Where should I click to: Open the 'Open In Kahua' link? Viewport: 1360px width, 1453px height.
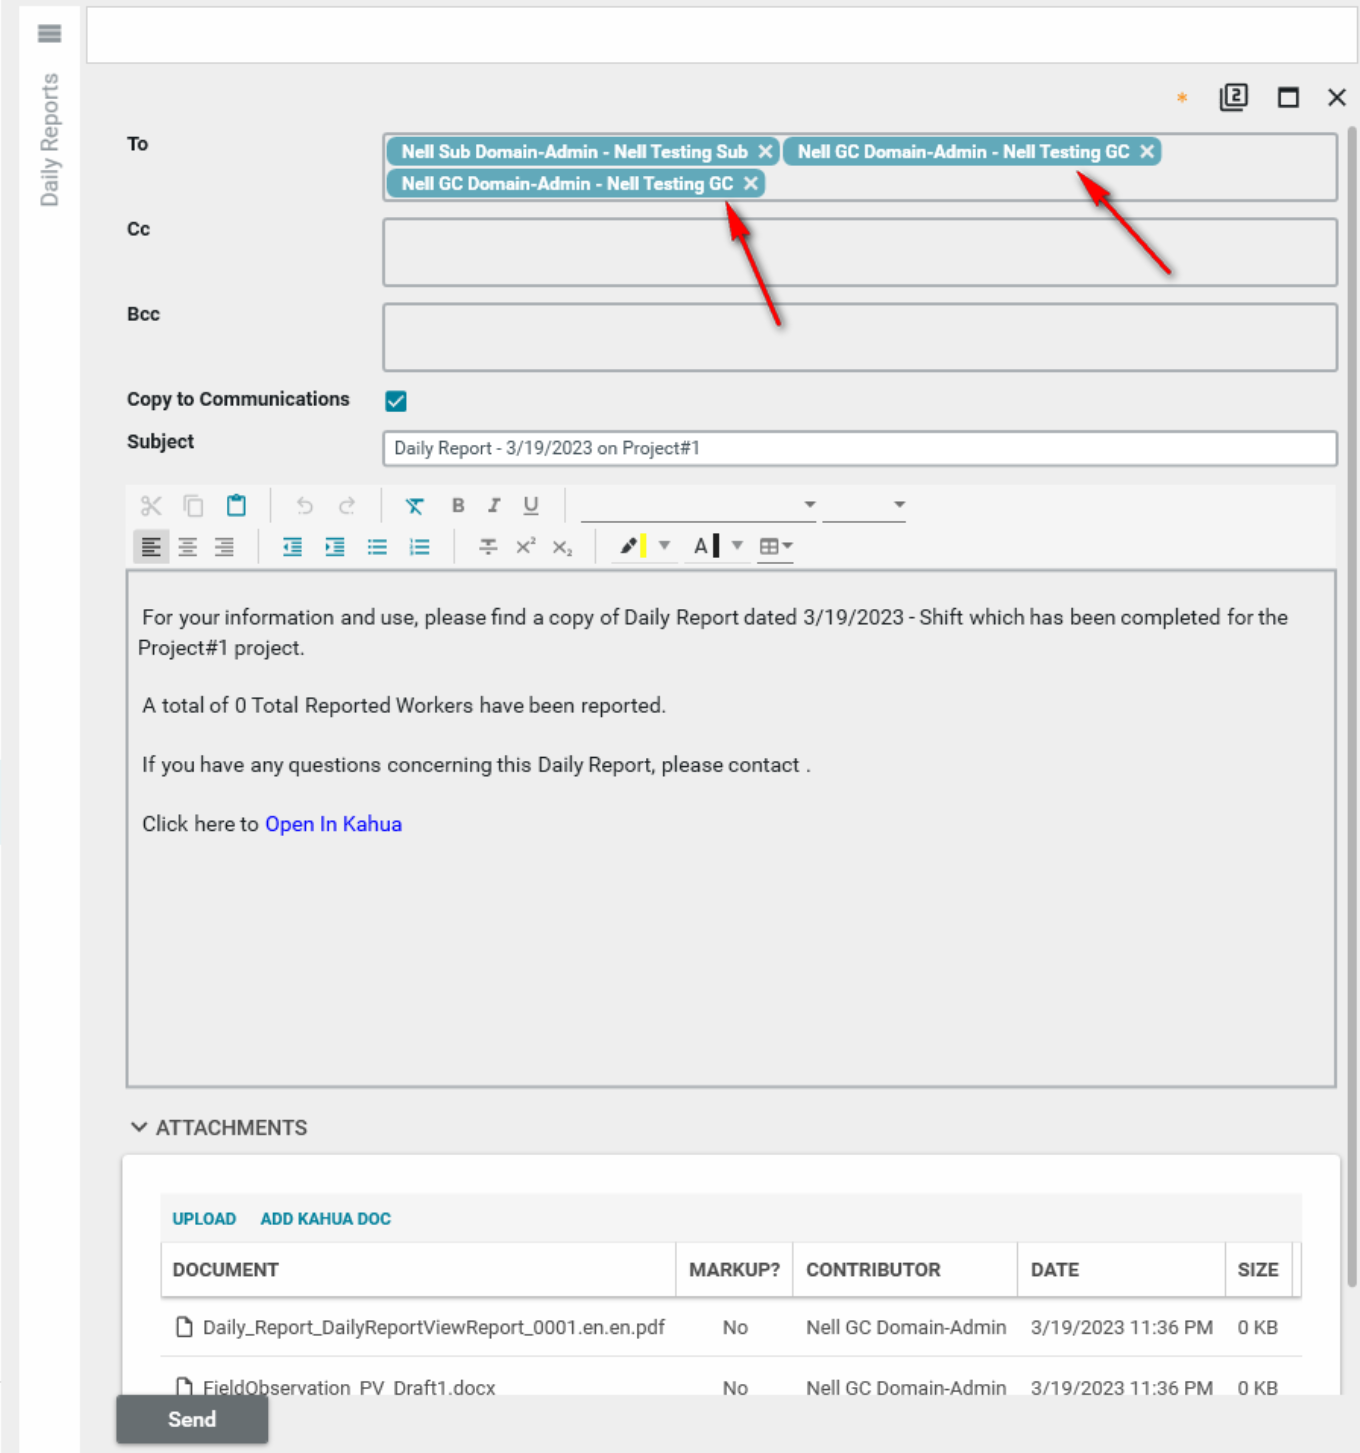pyautogui.click(x=333, y=824)
